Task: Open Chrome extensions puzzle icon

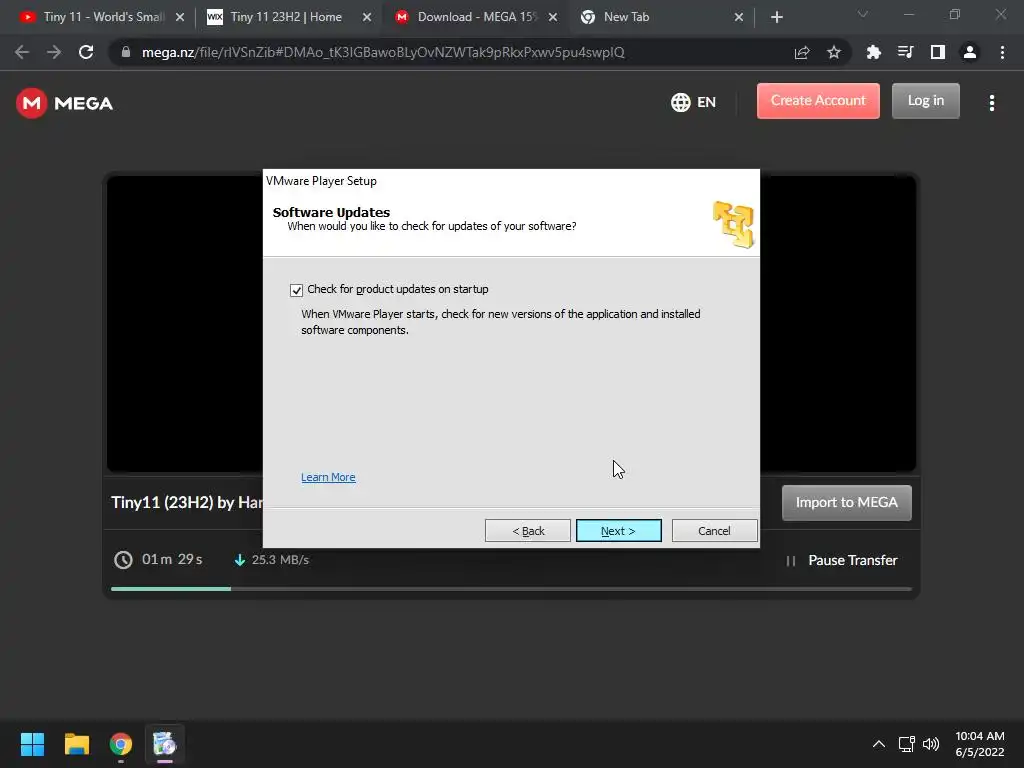Action: pyautogui.click(x=873, y=52)
